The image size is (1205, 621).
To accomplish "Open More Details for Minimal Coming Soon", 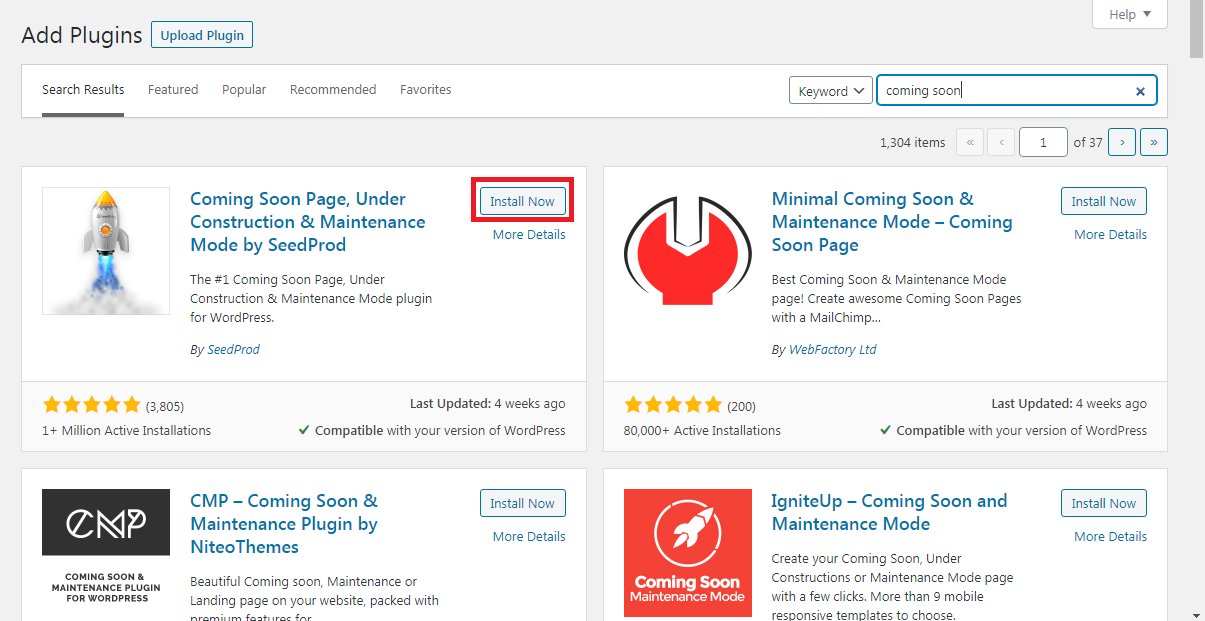I will (x=1111, y=235).
